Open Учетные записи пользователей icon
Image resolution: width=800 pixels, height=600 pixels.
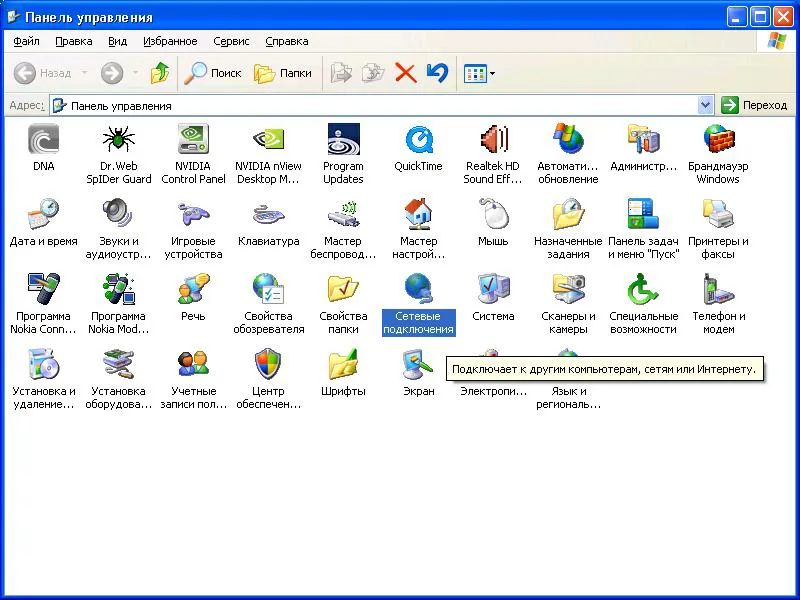click(x=193, y=379)
